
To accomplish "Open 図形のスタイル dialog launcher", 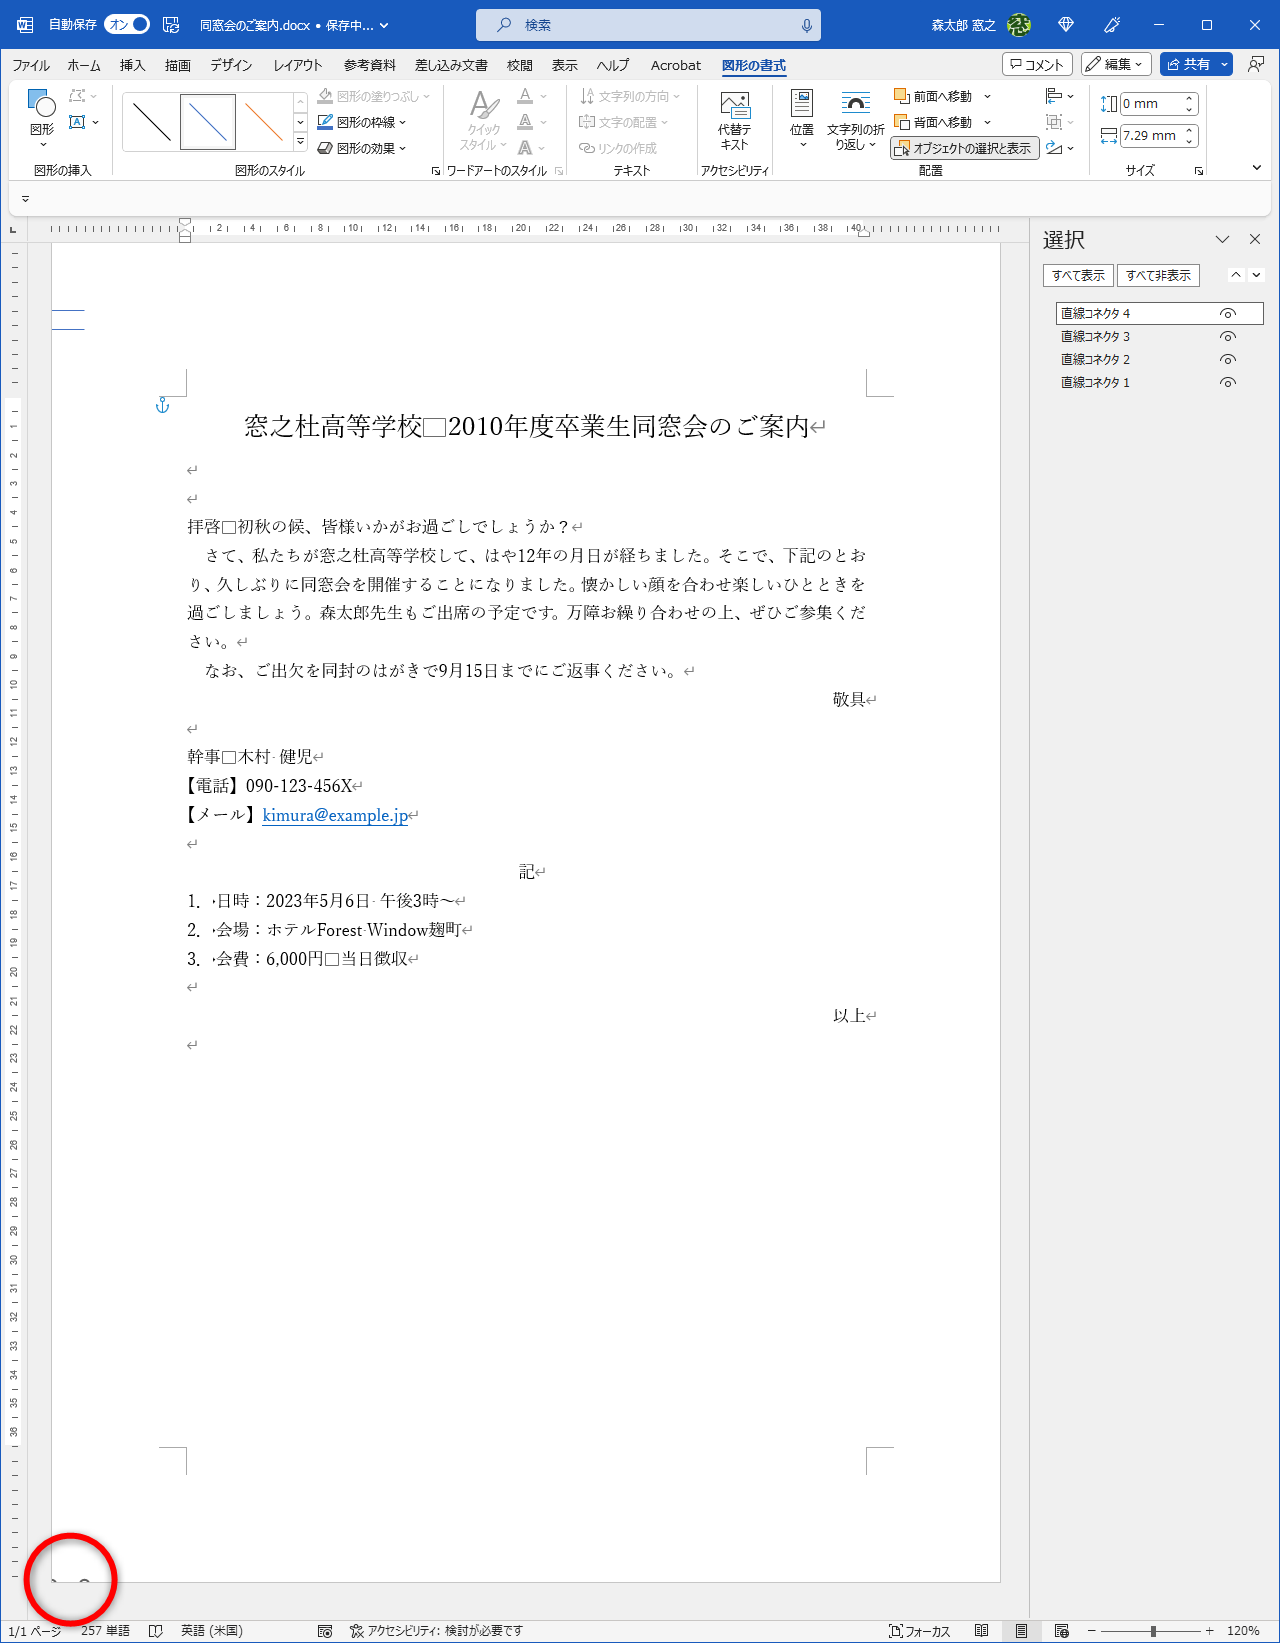I will point(436,171).
